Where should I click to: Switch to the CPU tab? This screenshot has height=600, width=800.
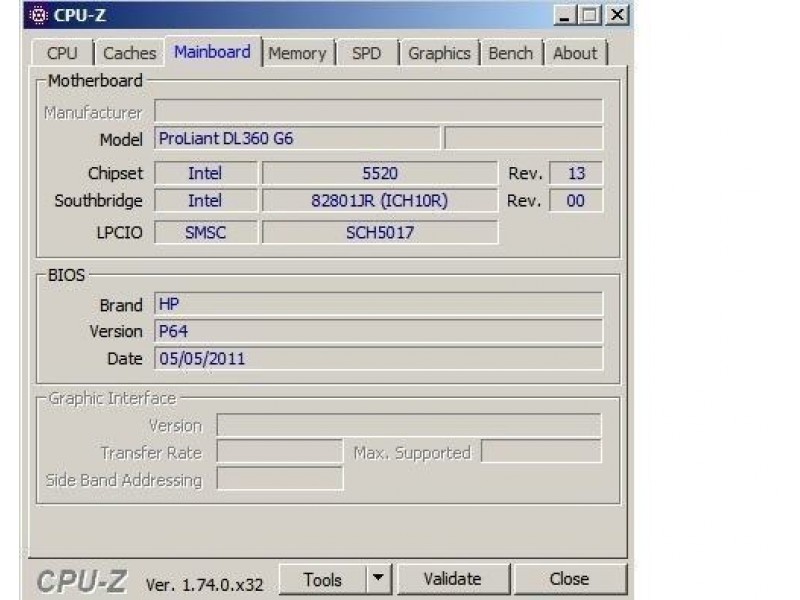62,53
